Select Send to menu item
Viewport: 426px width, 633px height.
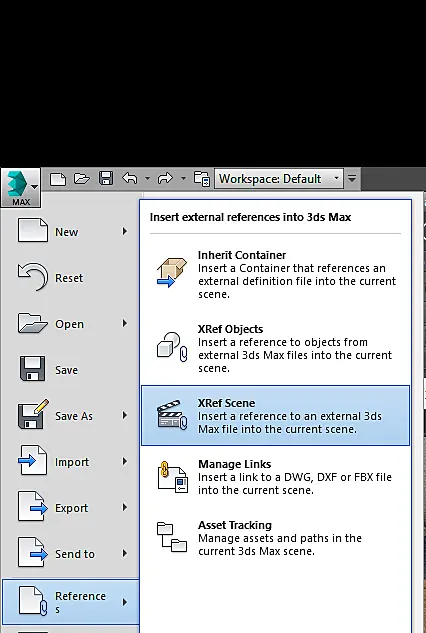tap(71, 554)
